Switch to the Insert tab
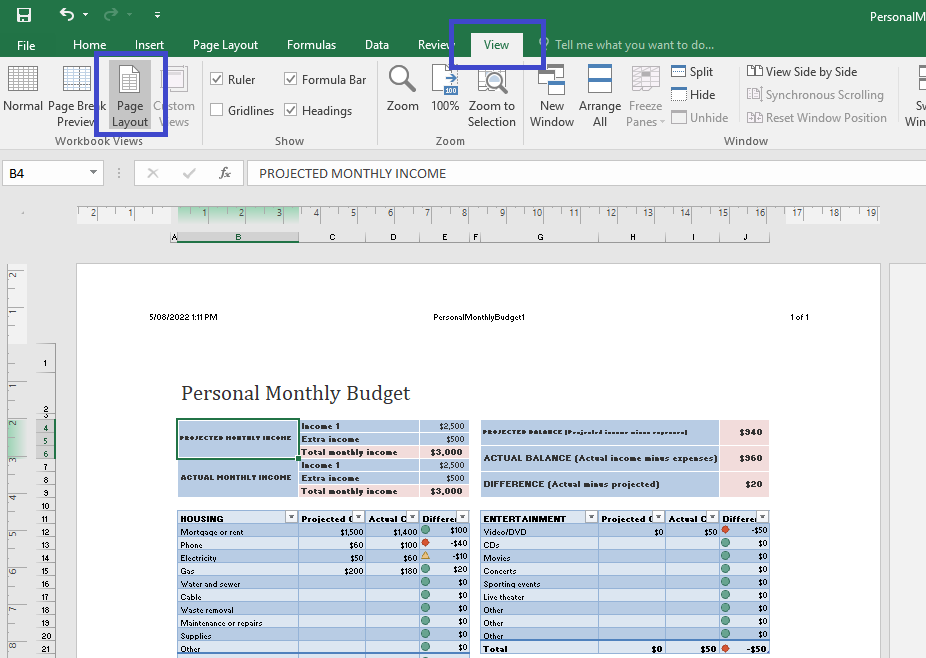Viewport: 926px width, 658px height. [x=149, y=45]
